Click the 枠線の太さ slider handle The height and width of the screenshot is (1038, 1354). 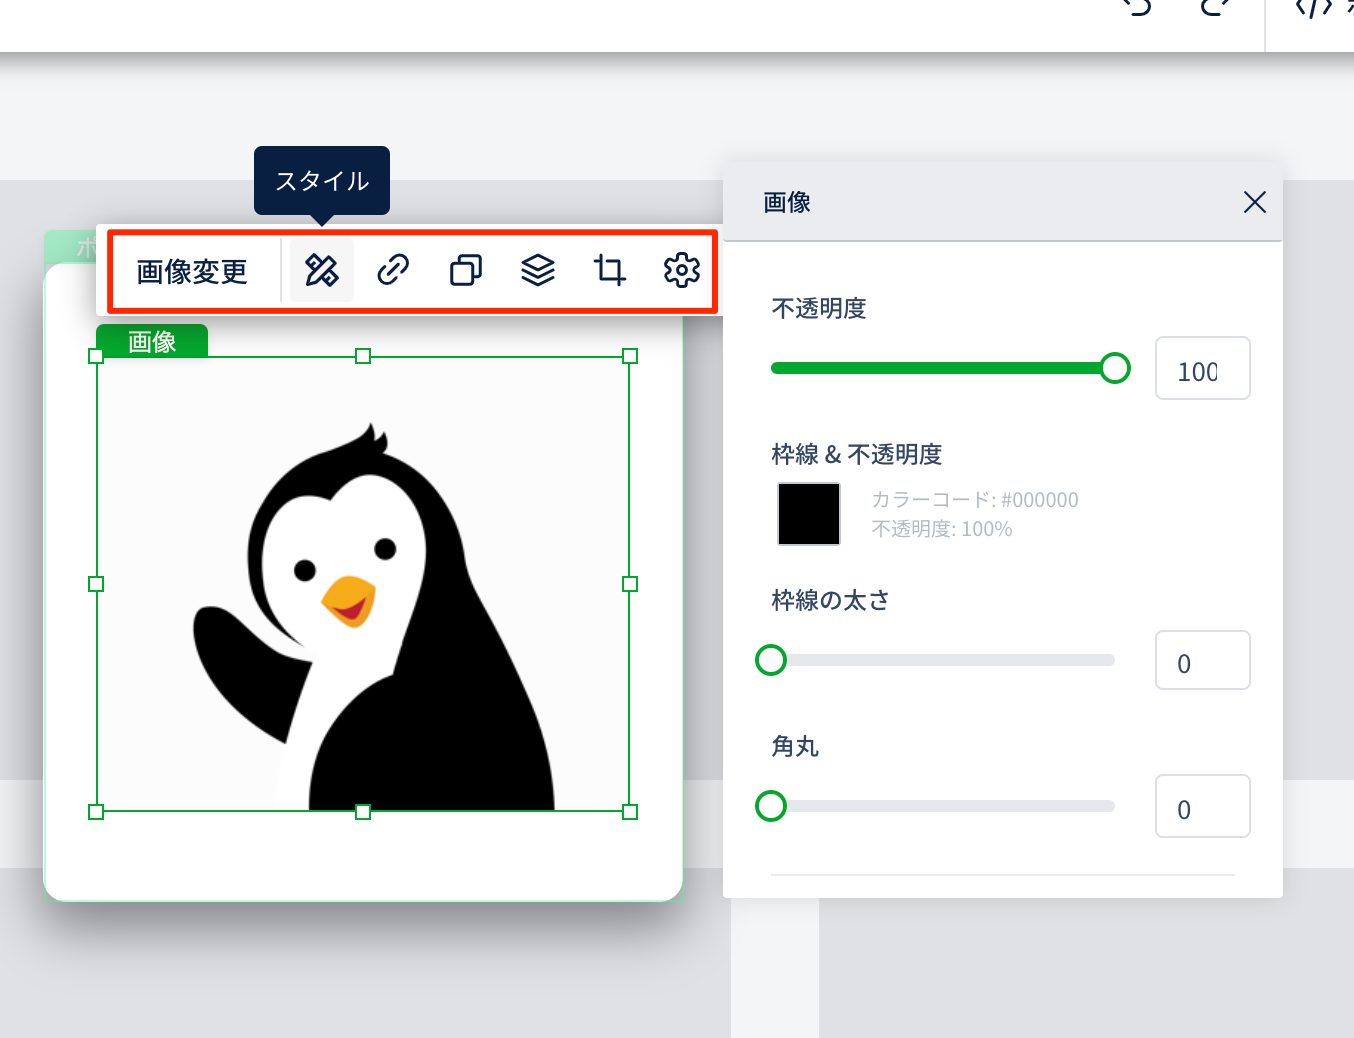(x=771, y=660)
